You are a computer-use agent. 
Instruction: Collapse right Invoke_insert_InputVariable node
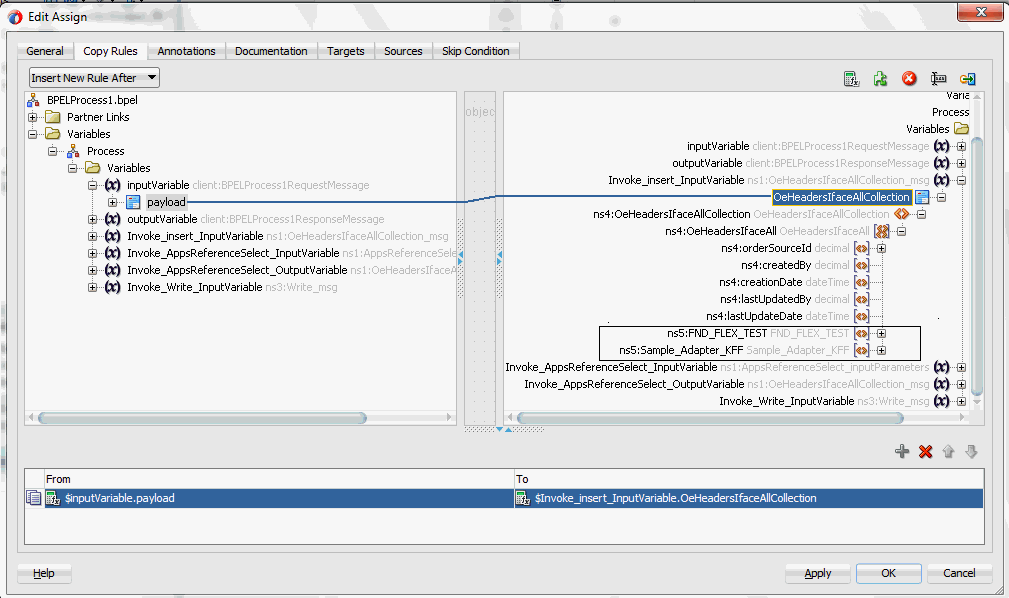point(961,180)
